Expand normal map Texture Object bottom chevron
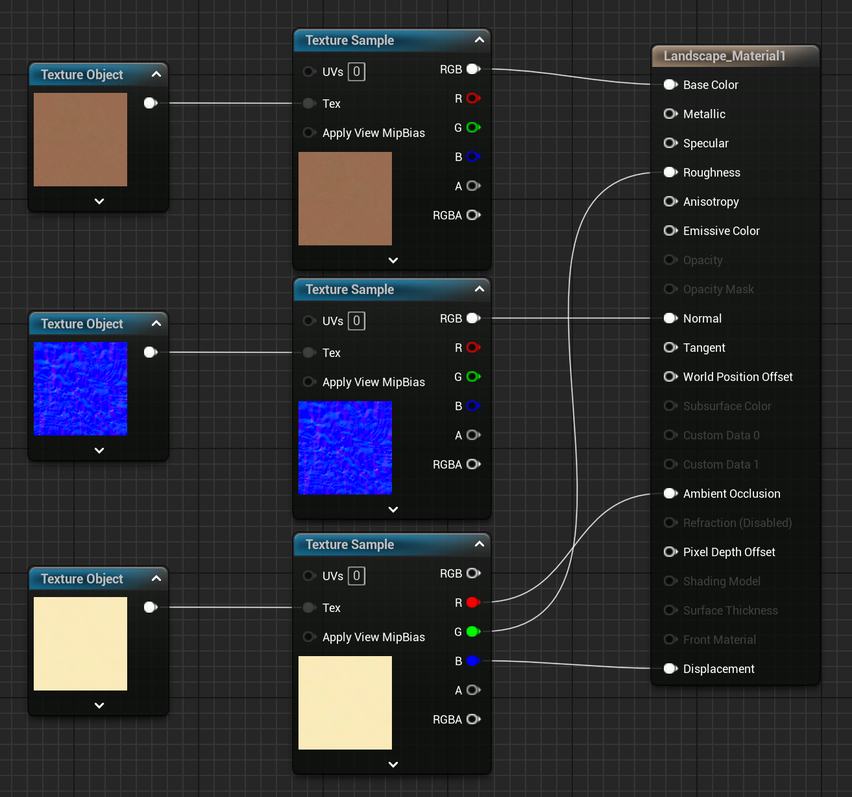The height and width of the screenshot is (797, 852). [x=99, y=450]
